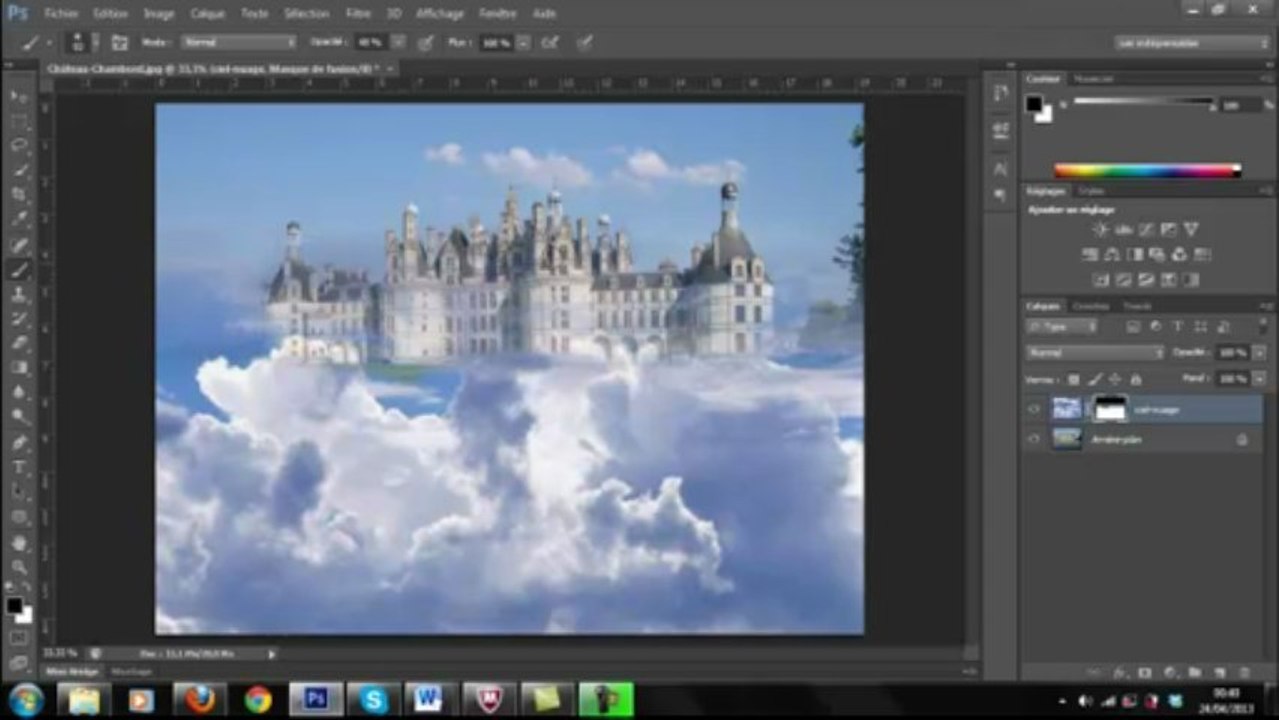Screen dimensions: 1279x720
Task: Open the layer blend mode dropdown
Action: point(1096,353)
